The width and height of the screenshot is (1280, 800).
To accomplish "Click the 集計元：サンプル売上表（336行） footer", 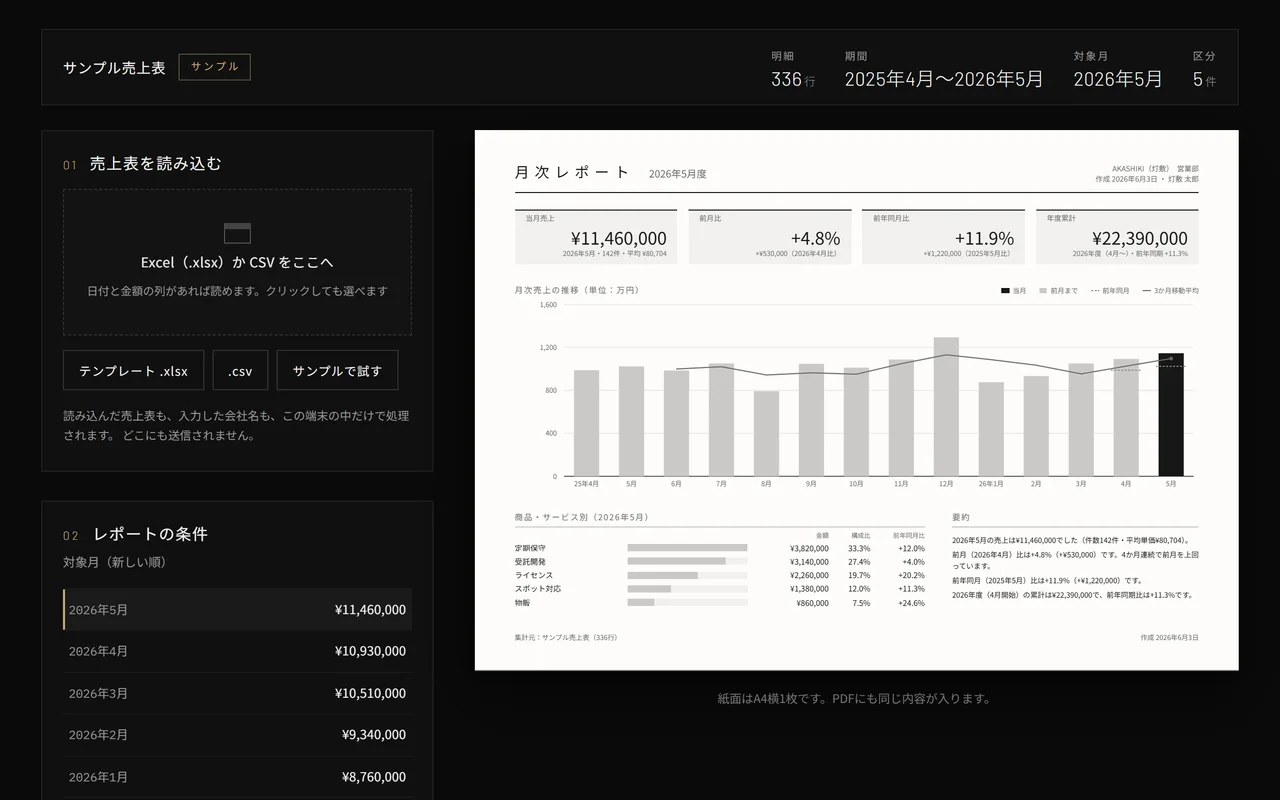I will pos(566,637).
